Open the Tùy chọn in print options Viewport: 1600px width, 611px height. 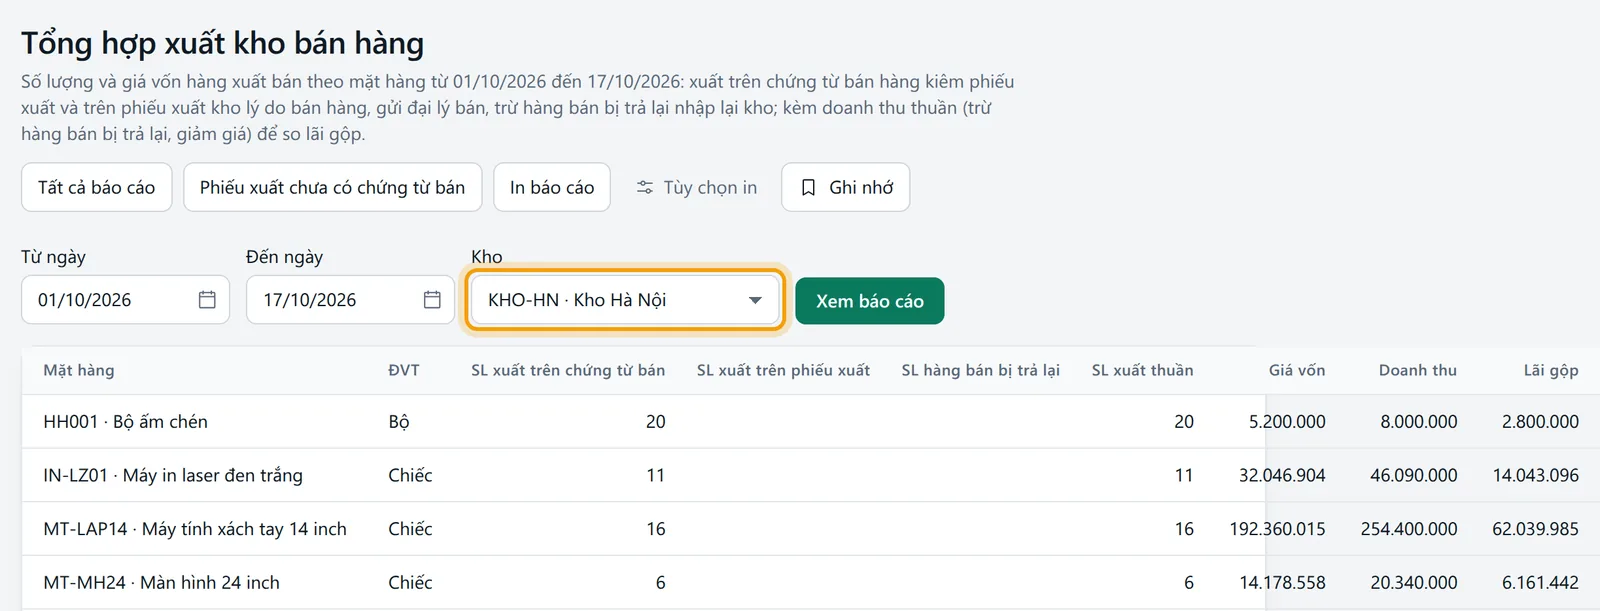click(x=697, y=187)
